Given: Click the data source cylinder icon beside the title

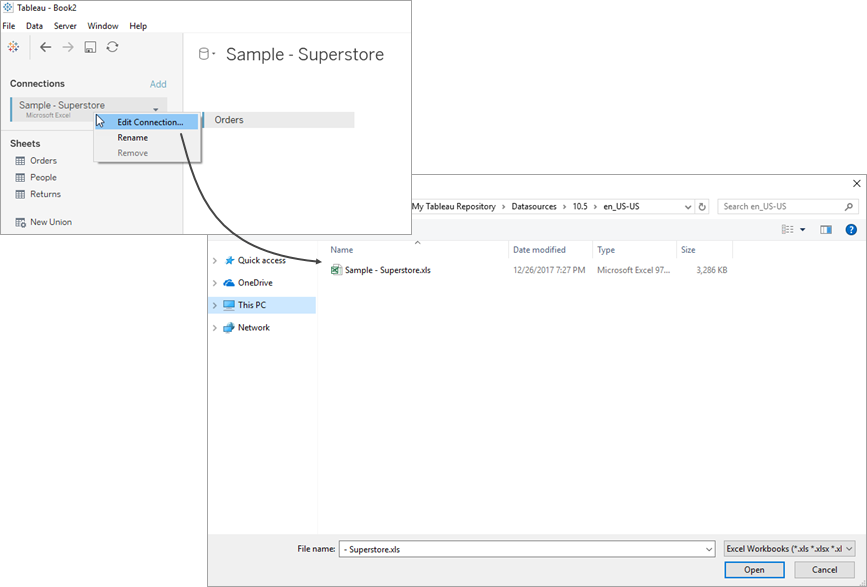Looking at the screenshot, I should click(x=204, y=54).
